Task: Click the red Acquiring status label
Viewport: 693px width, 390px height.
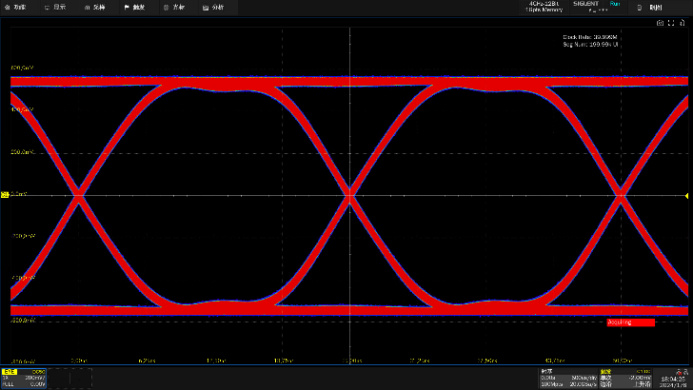Action: (x=631, y=322)
